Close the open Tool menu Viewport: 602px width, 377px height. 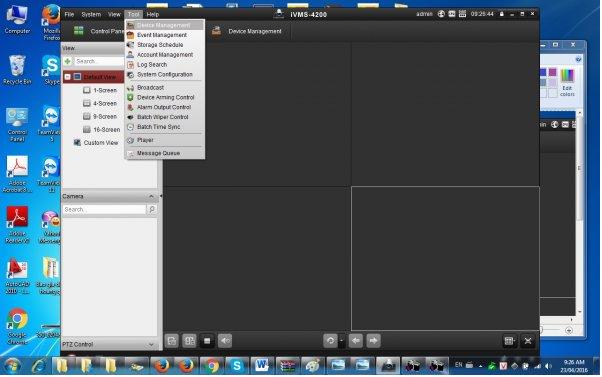[x=133, y=15]
